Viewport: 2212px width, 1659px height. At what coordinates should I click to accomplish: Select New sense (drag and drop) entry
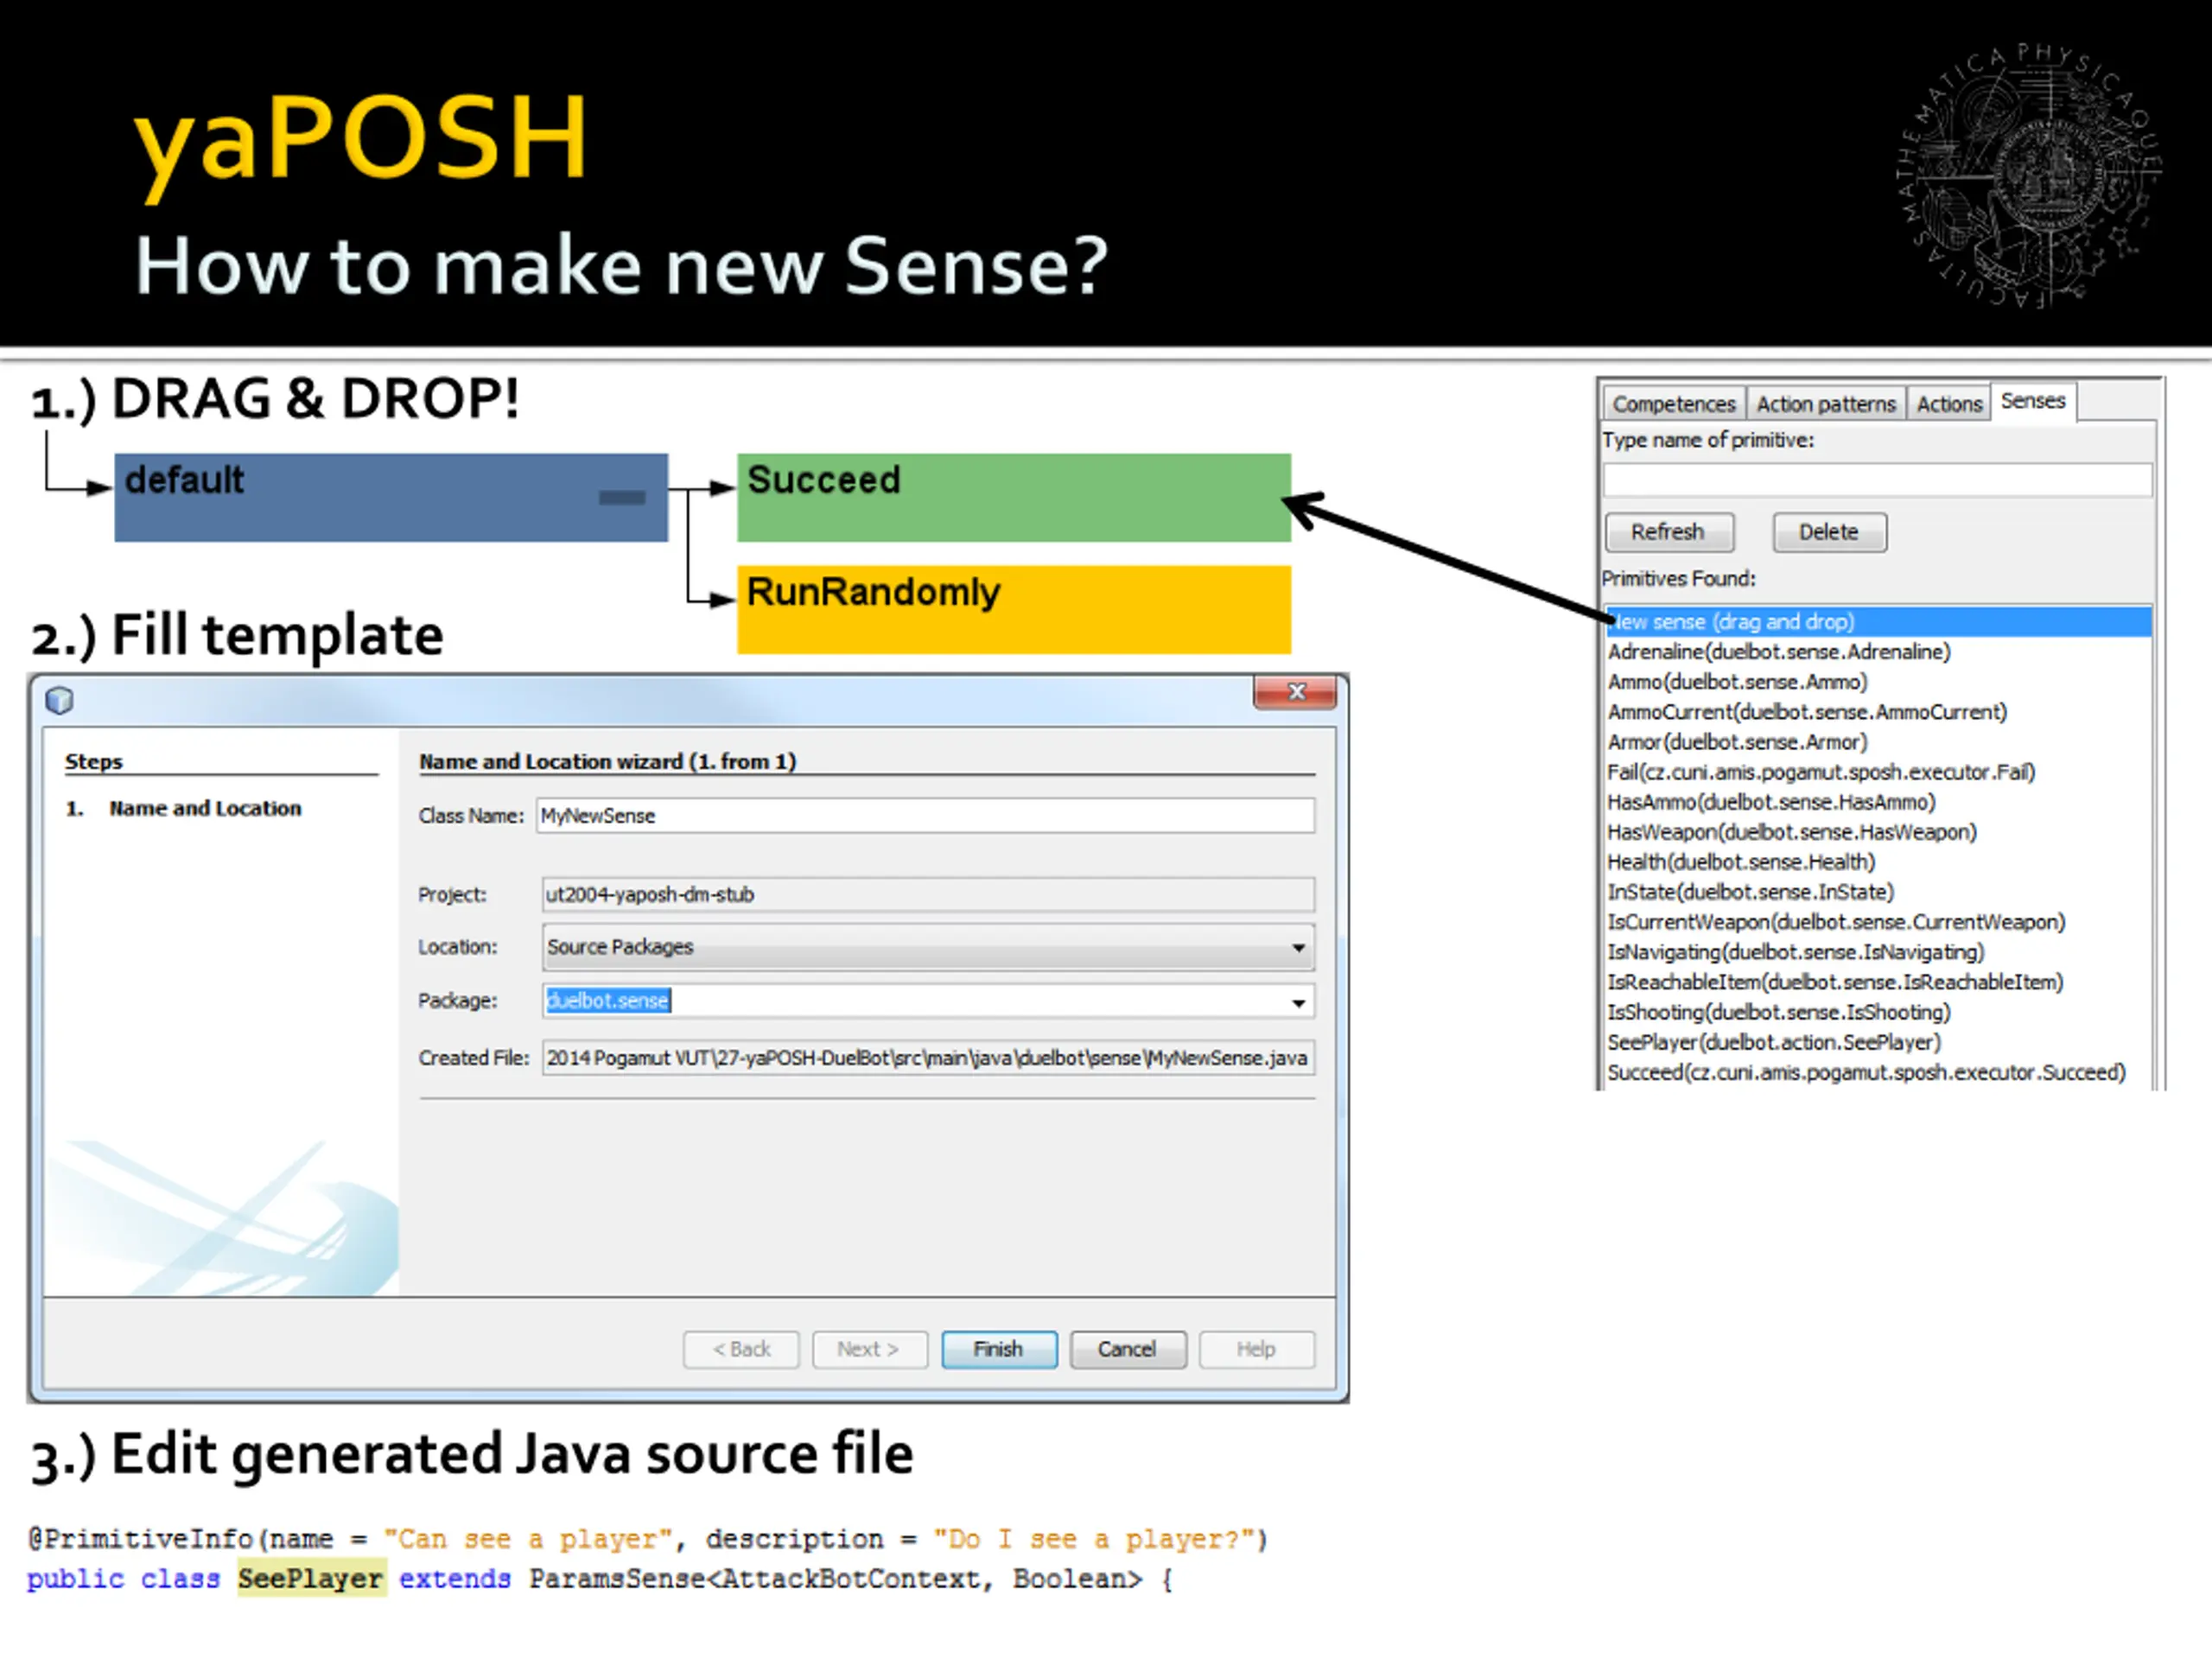1878,622
